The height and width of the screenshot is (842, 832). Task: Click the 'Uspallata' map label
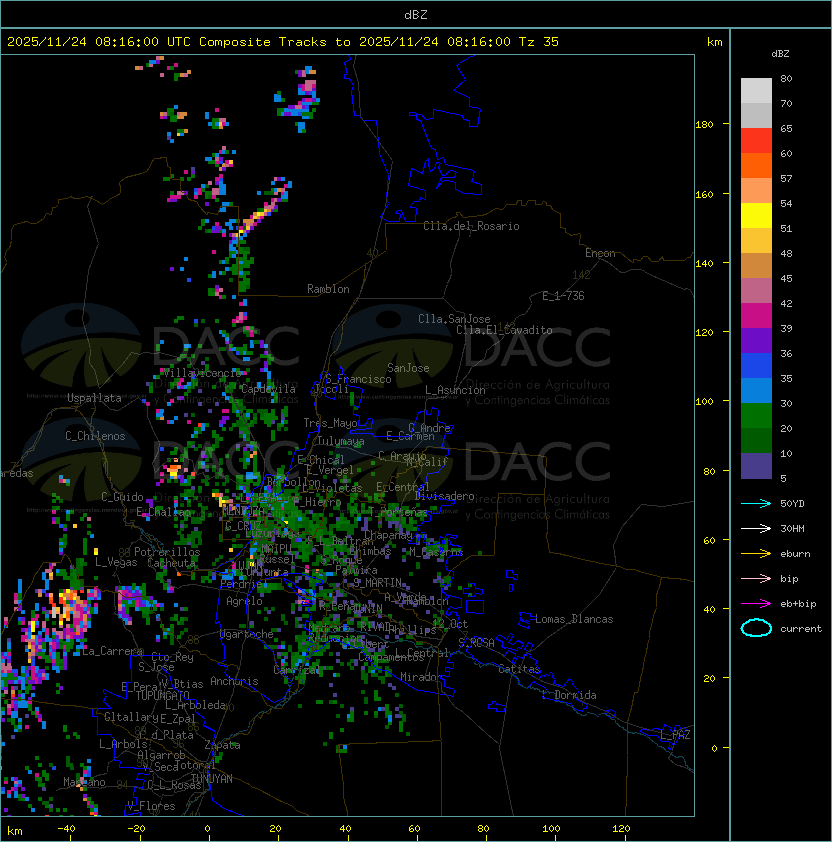(x=94, y=398)
